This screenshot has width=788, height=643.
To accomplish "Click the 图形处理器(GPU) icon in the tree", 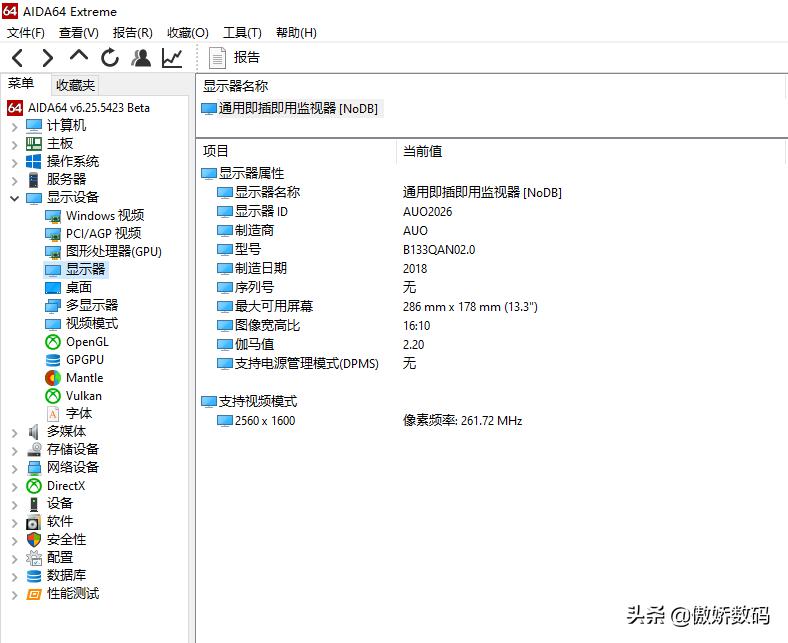I will tap(53, 252).
